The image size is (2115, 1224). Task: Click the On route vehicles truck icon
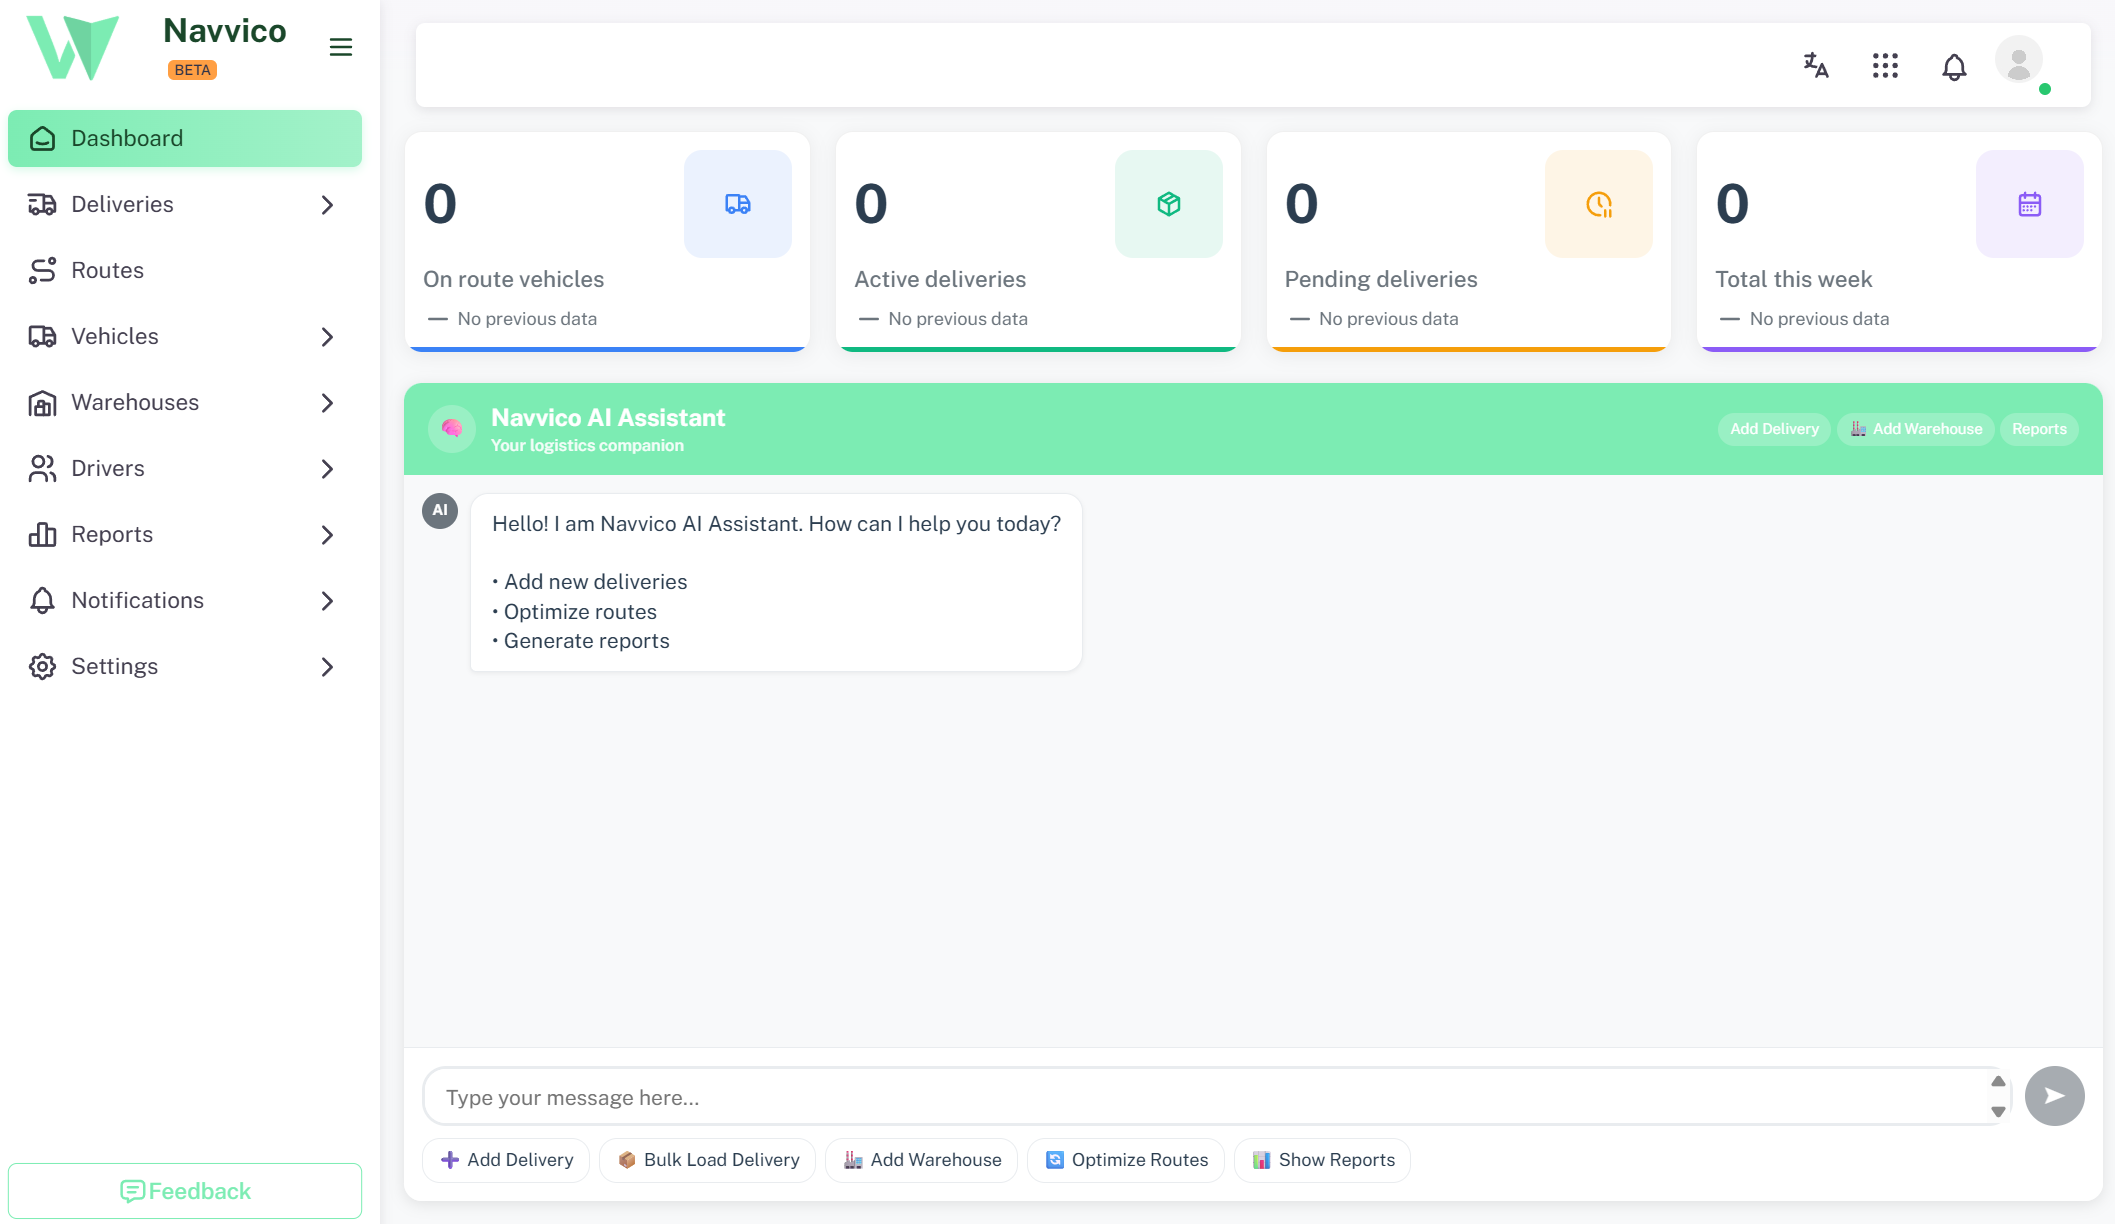pos(738,204)
